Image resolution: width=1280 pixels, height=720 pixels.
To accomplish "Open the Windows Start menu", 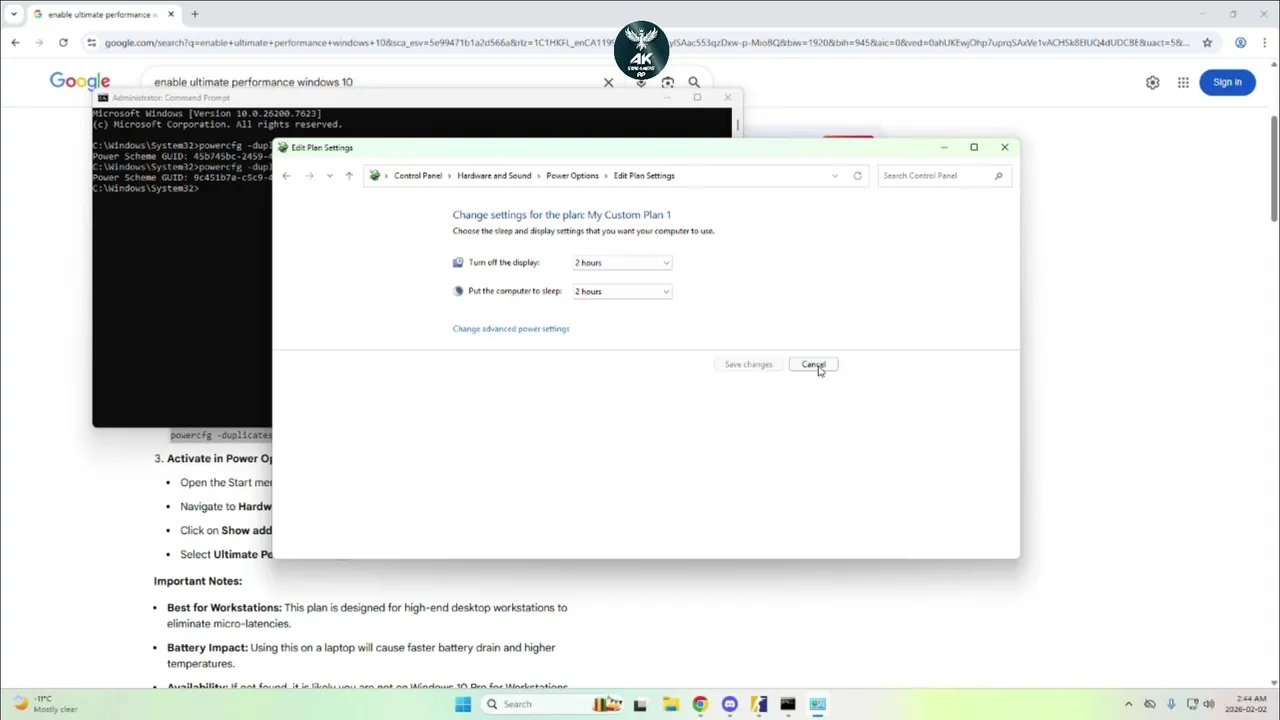I will [x=463, y=704].
